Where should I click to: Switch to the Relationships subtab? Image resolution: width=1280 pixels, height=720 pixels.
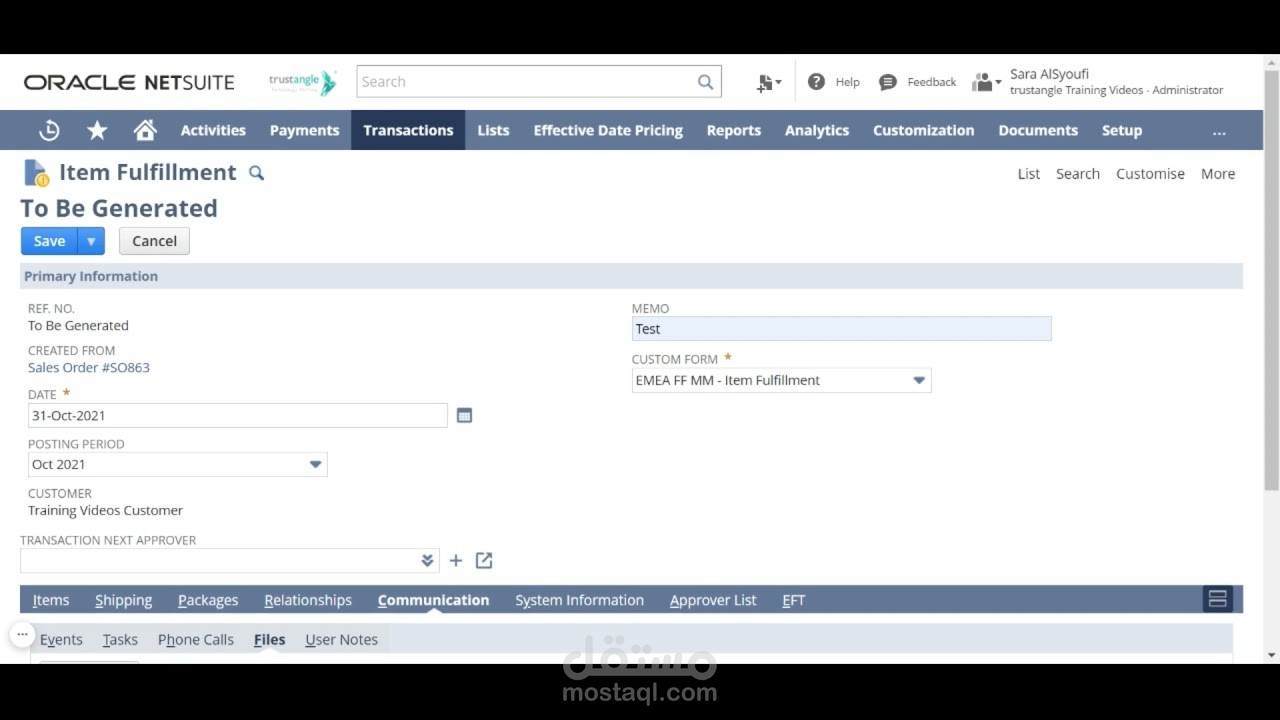[308, 600]
